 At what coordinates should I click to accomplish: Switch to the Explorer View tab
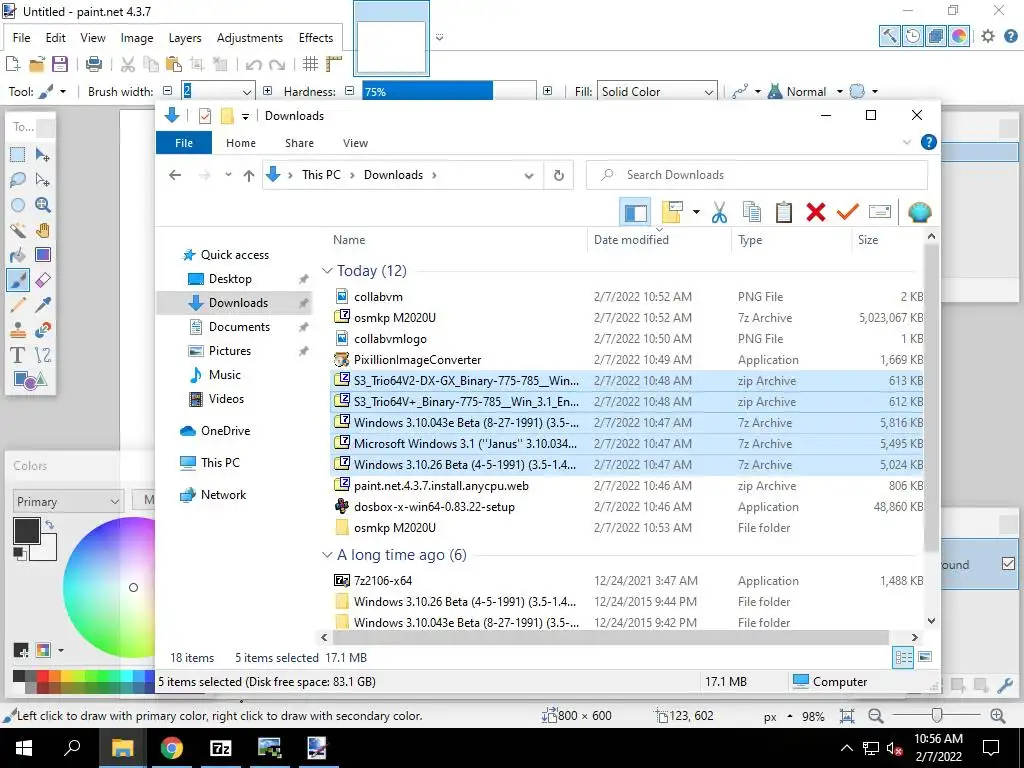tap(355, 142)
